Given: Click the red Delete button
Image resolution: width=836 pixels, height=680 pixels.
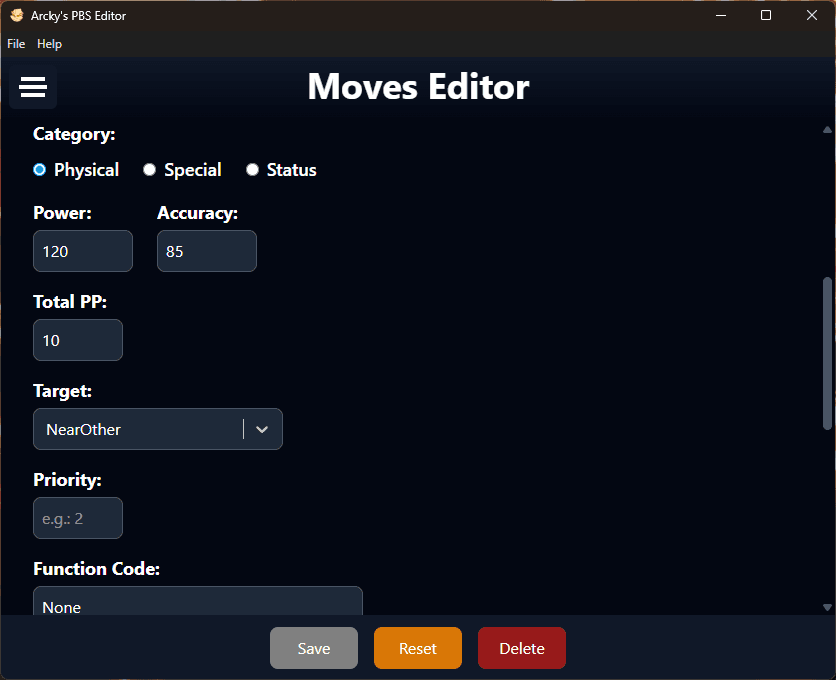Looking at the screenshot, I should click(522, 648).
